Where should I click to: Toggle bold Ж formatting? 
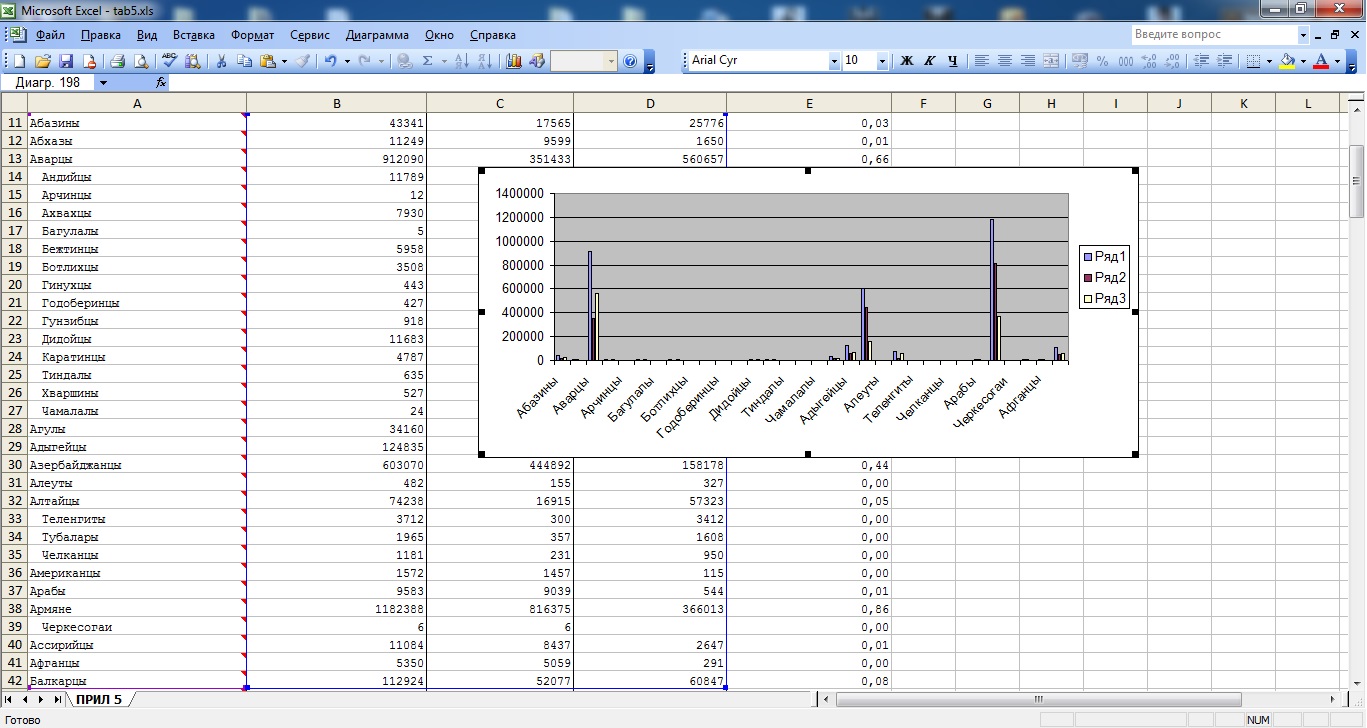[x=907, y=61]
